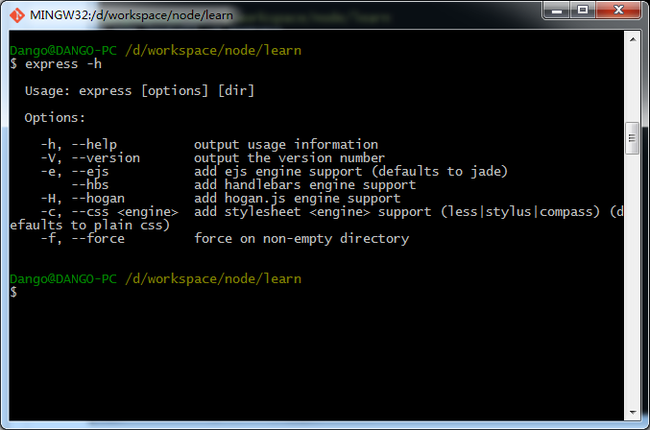
Task: Click 'add handlebars engine support' description
Action: 305,185
